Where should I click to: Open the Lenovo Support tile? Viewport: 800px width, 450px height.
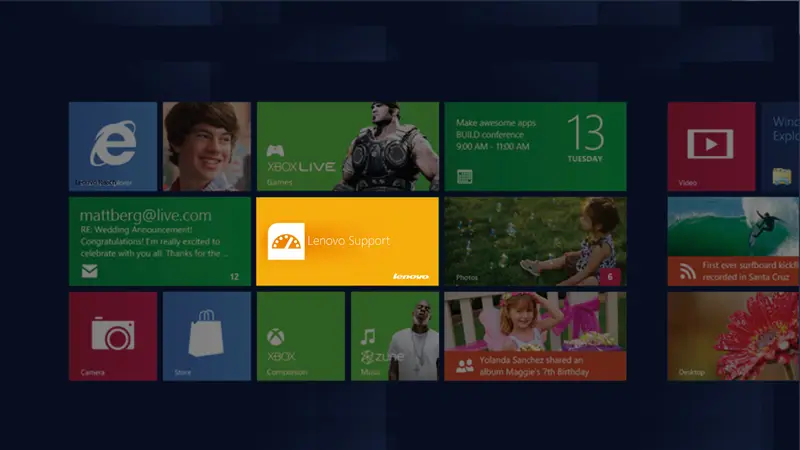pos(347,241)
